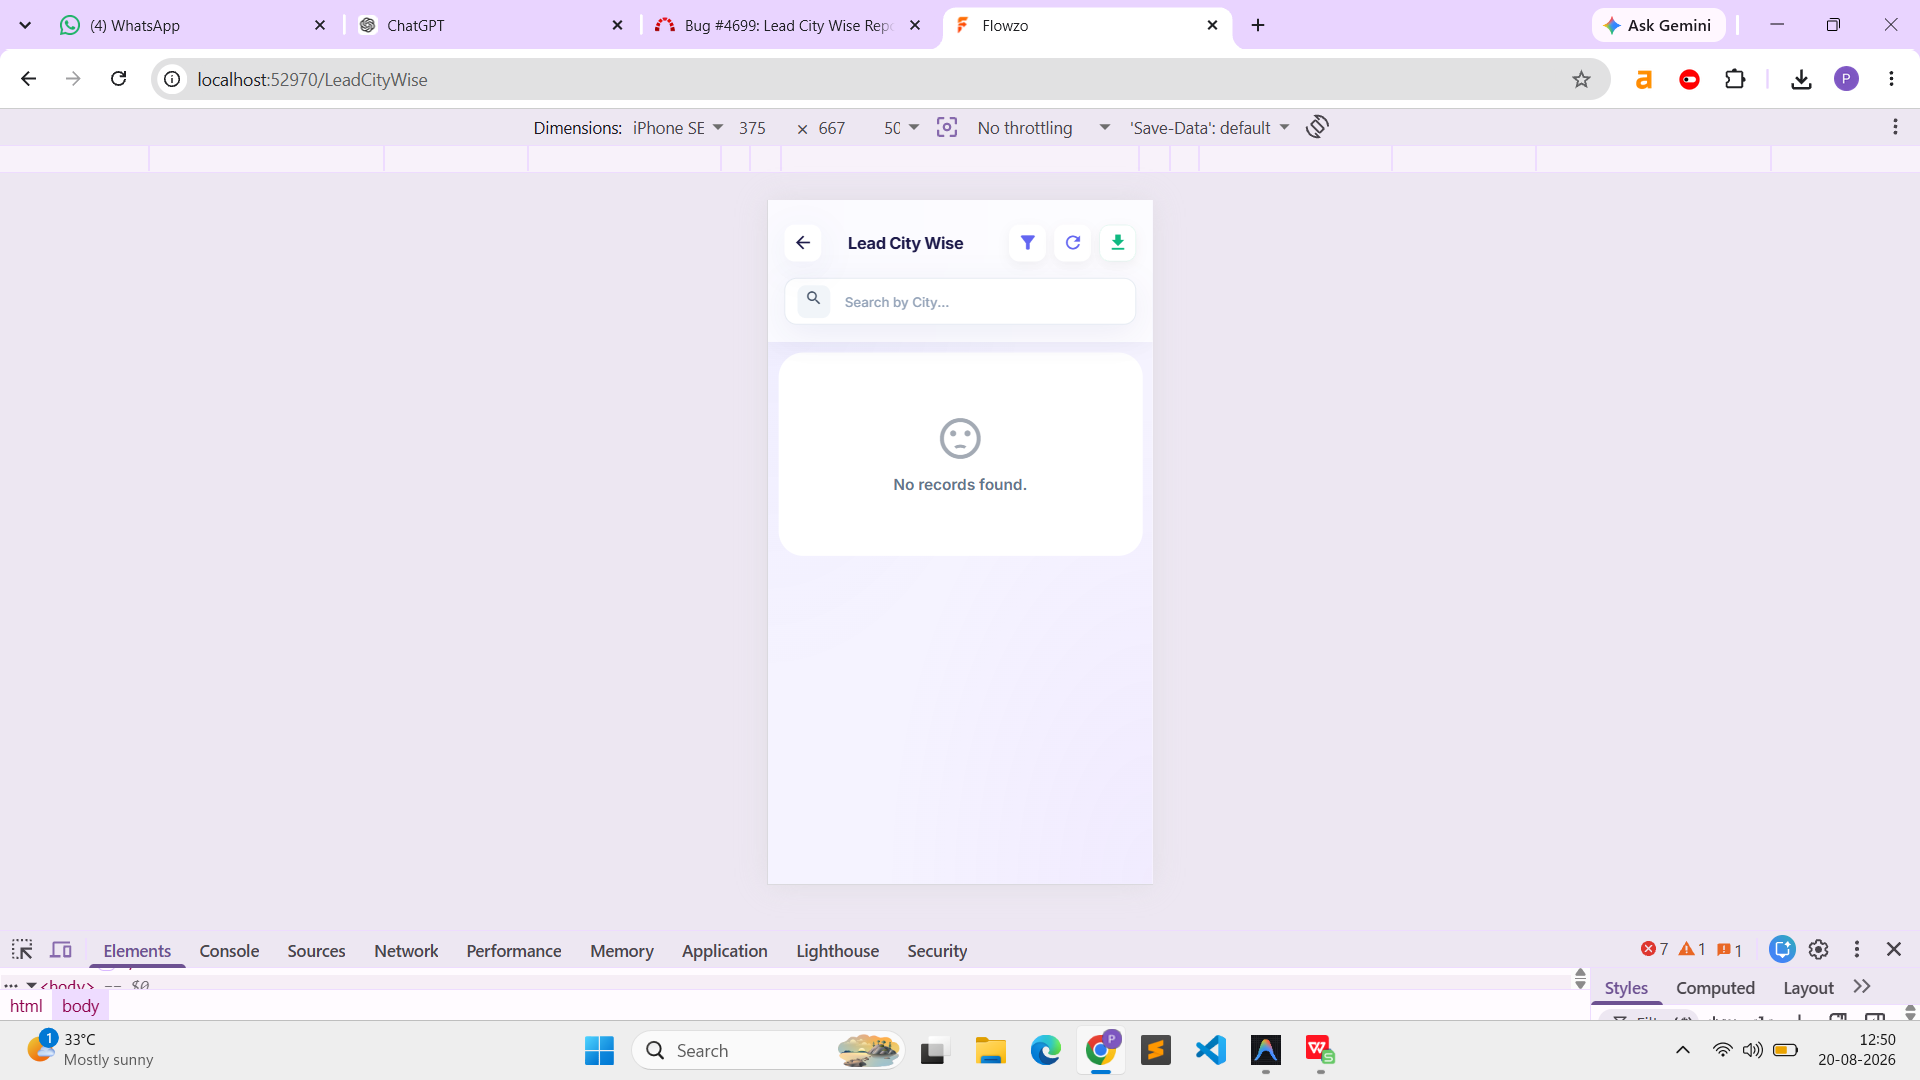Open device toolbar more options menu

1895,127
